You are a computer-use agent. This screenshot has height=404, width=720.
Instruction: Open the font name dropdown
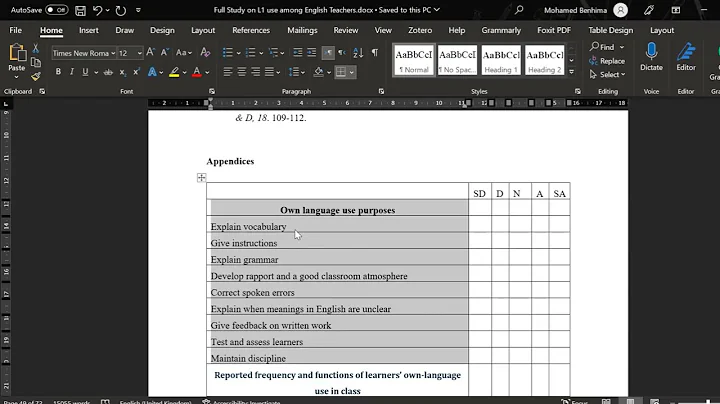click(x=113, y=53)
